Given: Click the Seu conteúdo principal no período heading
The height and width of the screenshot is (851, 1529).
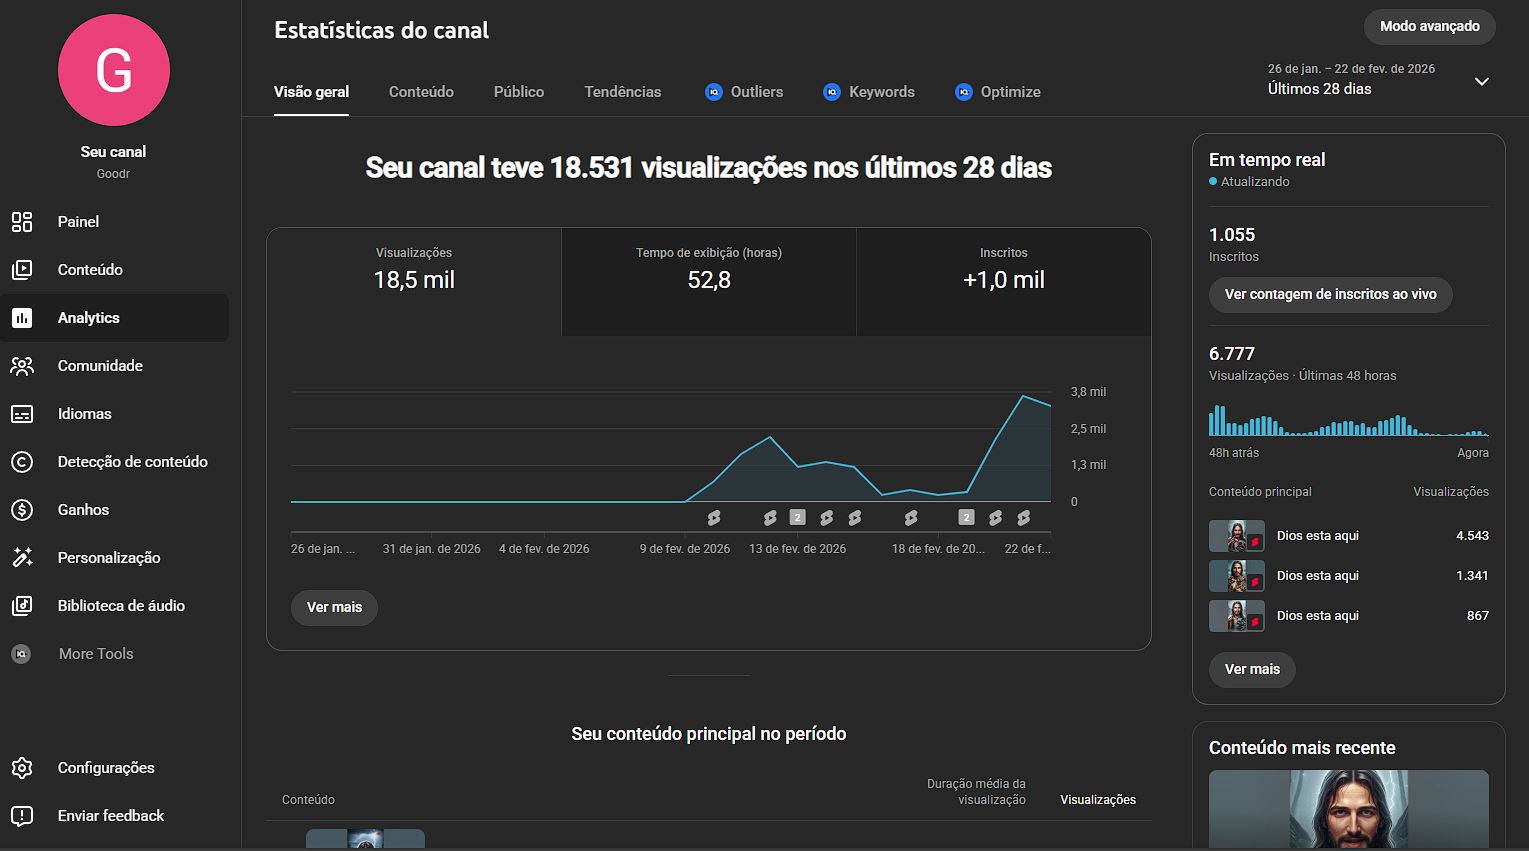Looking at the screenshot, I should coord(709,734).
